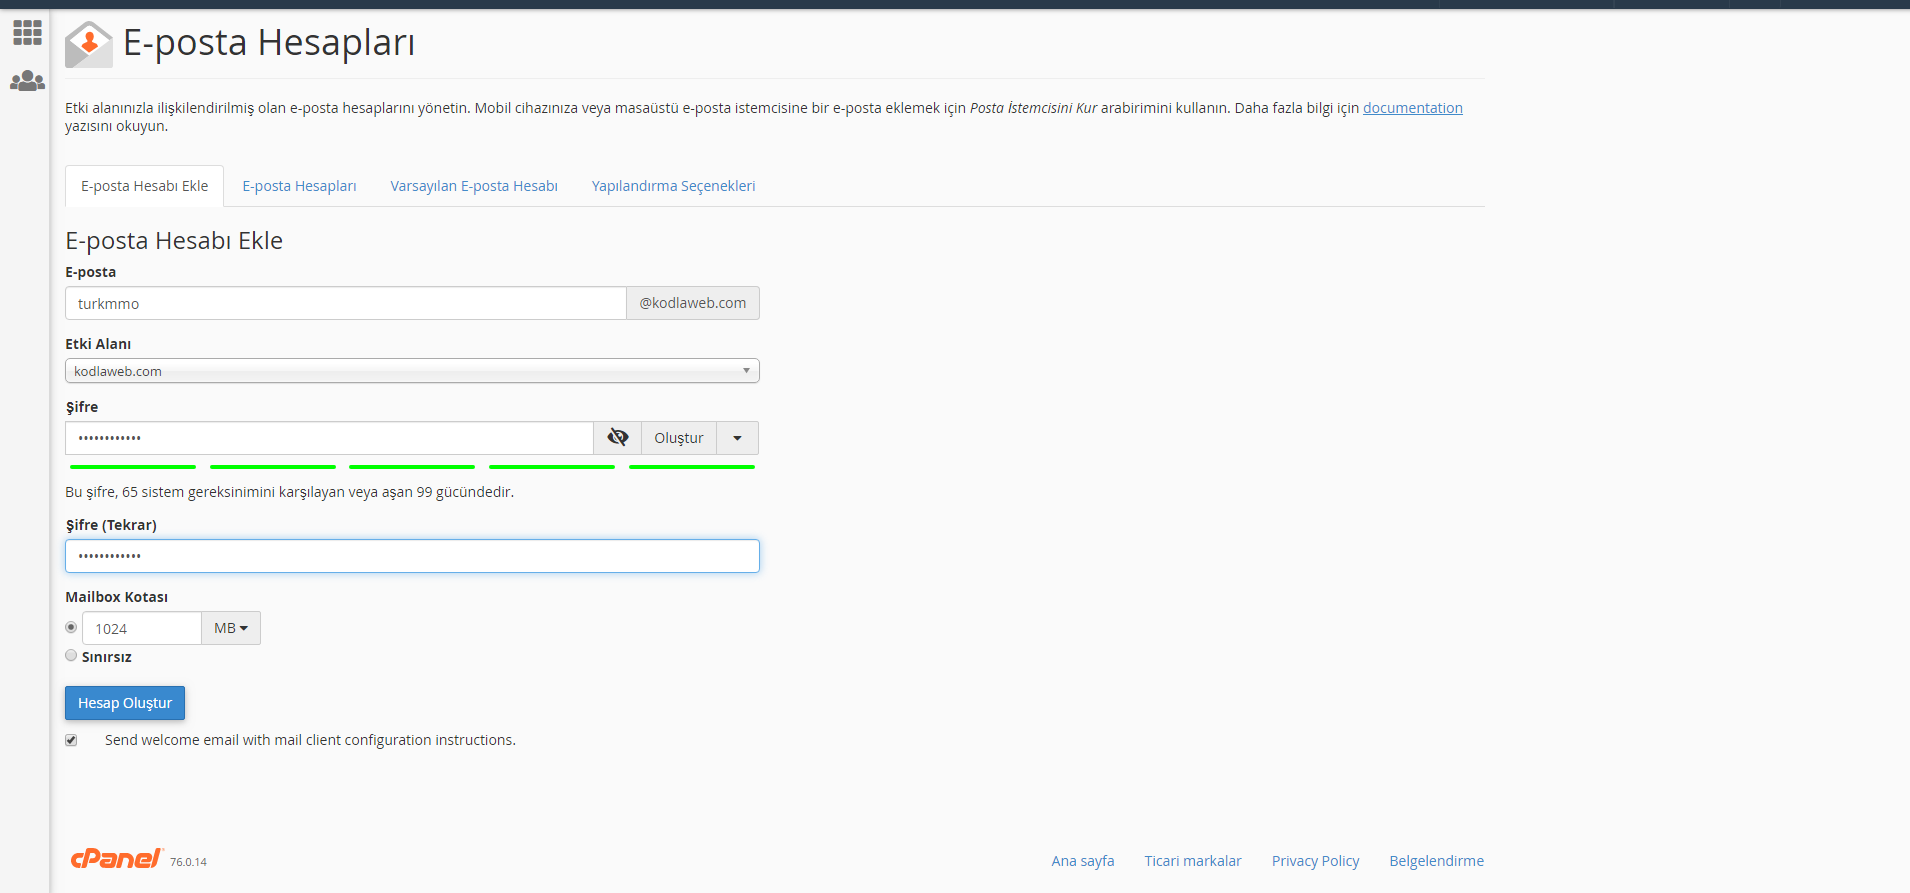Open the documentation link

1412,108
